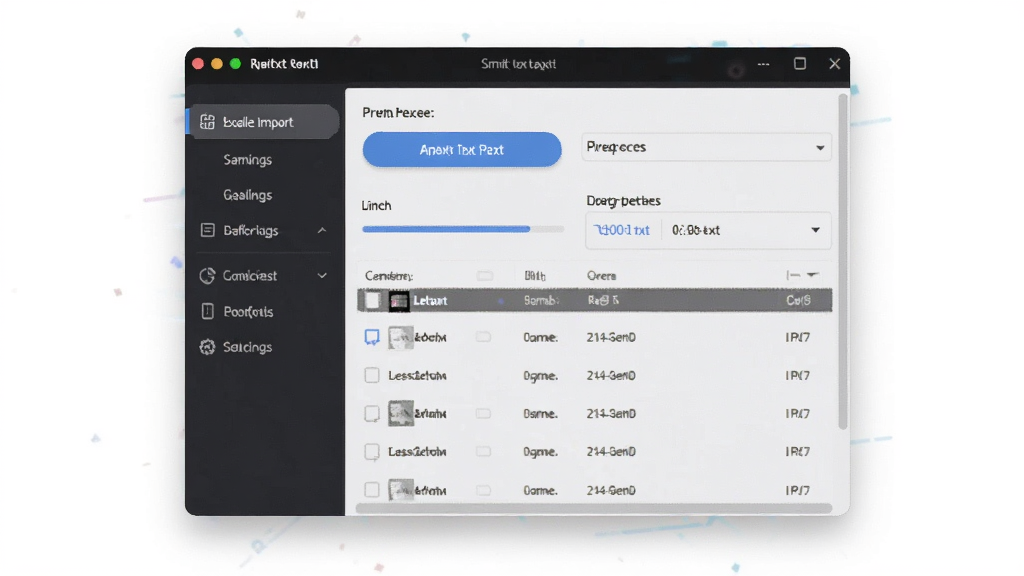Click the Excelle Import sidebar icon

[x=207, y=122]
